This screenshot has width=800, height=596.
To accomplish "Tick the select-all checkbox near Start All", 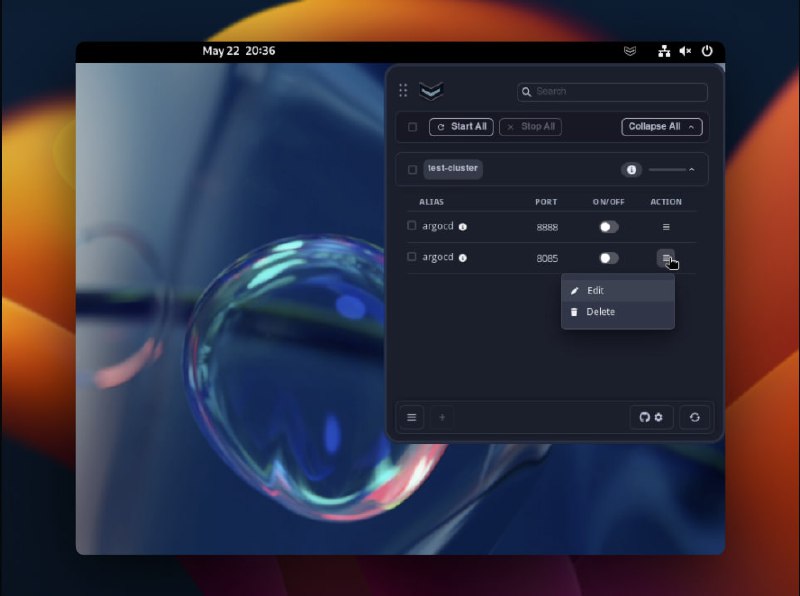I will pyautogui.click(x=412, y=127).
